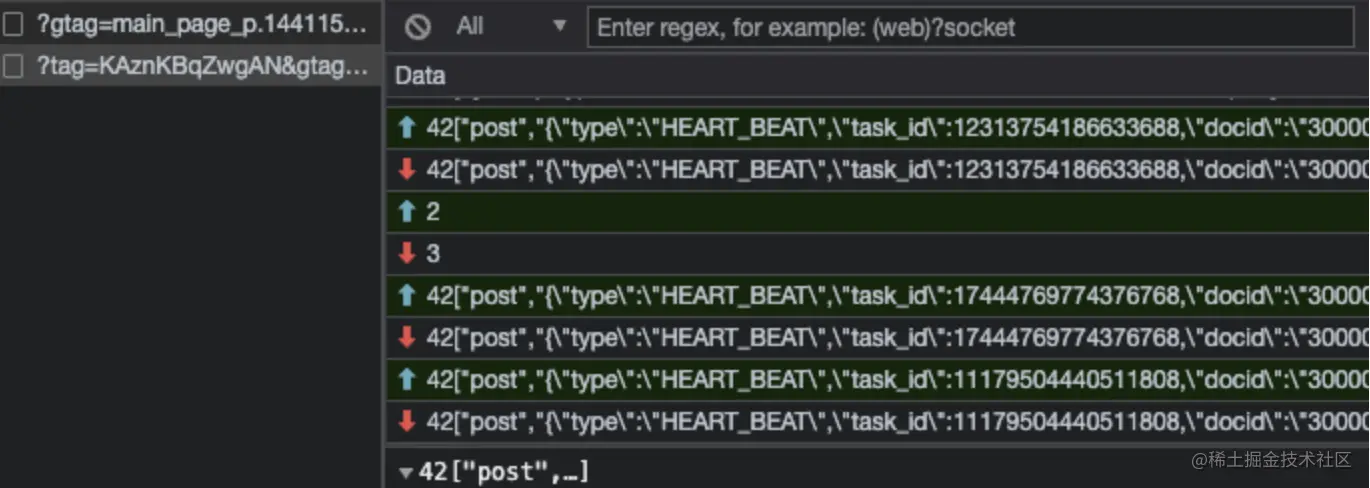Expand the 42["post",…] preview triangle

(x=405, y=473)
